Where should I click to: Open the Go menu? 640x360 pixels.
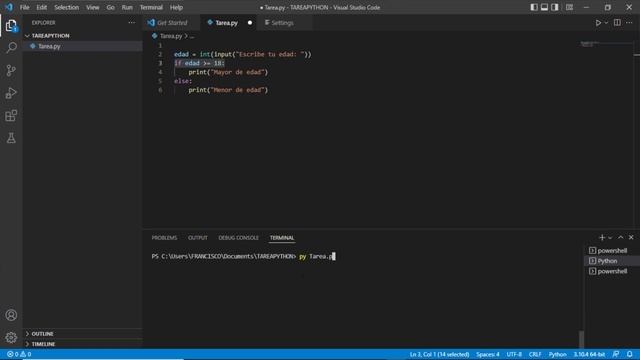click(x=110, y=7)
